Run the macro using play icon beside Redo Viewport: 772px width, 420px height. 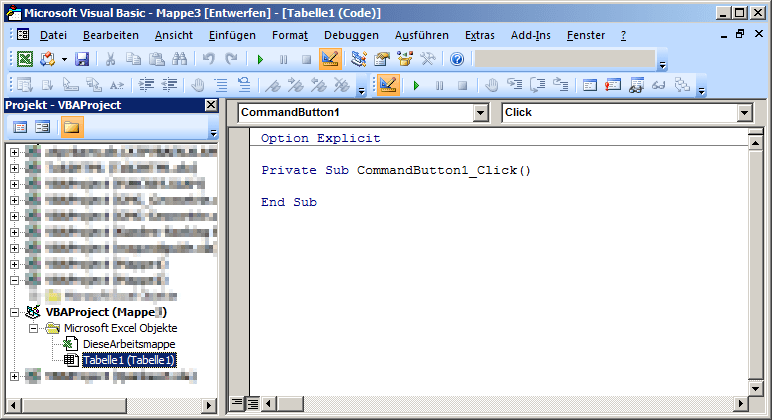pos(260,60)
